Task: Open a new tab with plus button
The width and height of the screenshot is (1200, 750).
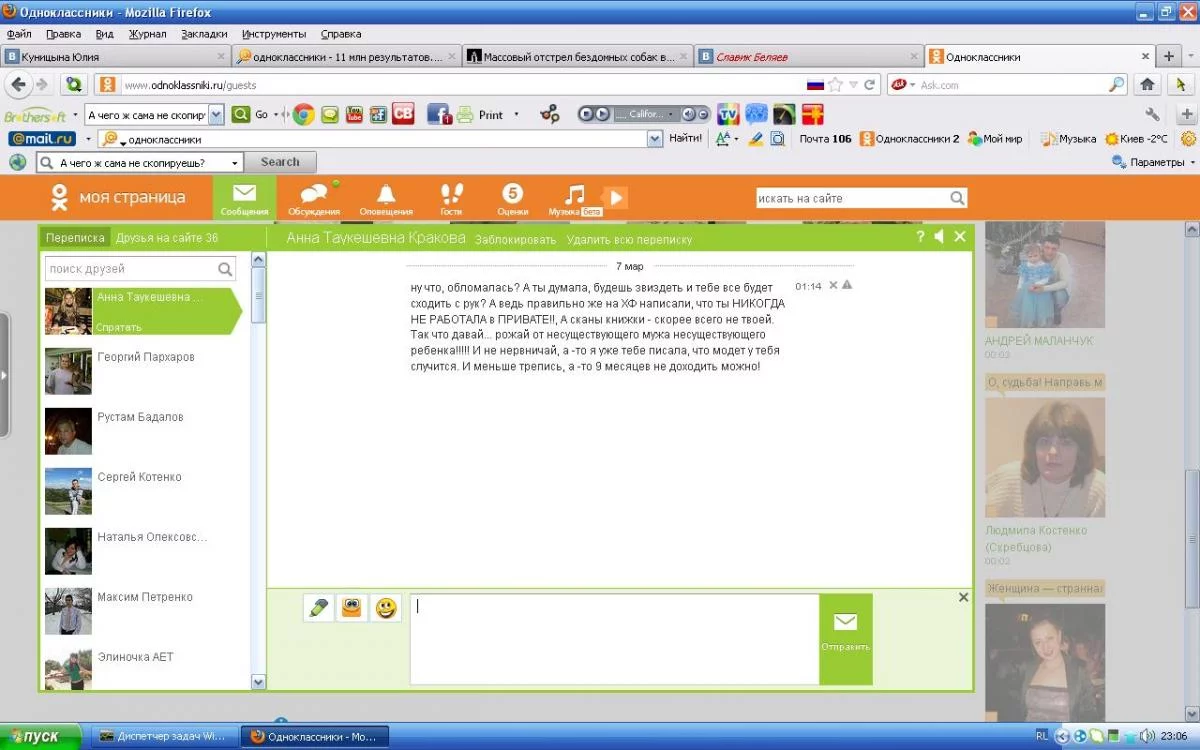Action: 1169,57
